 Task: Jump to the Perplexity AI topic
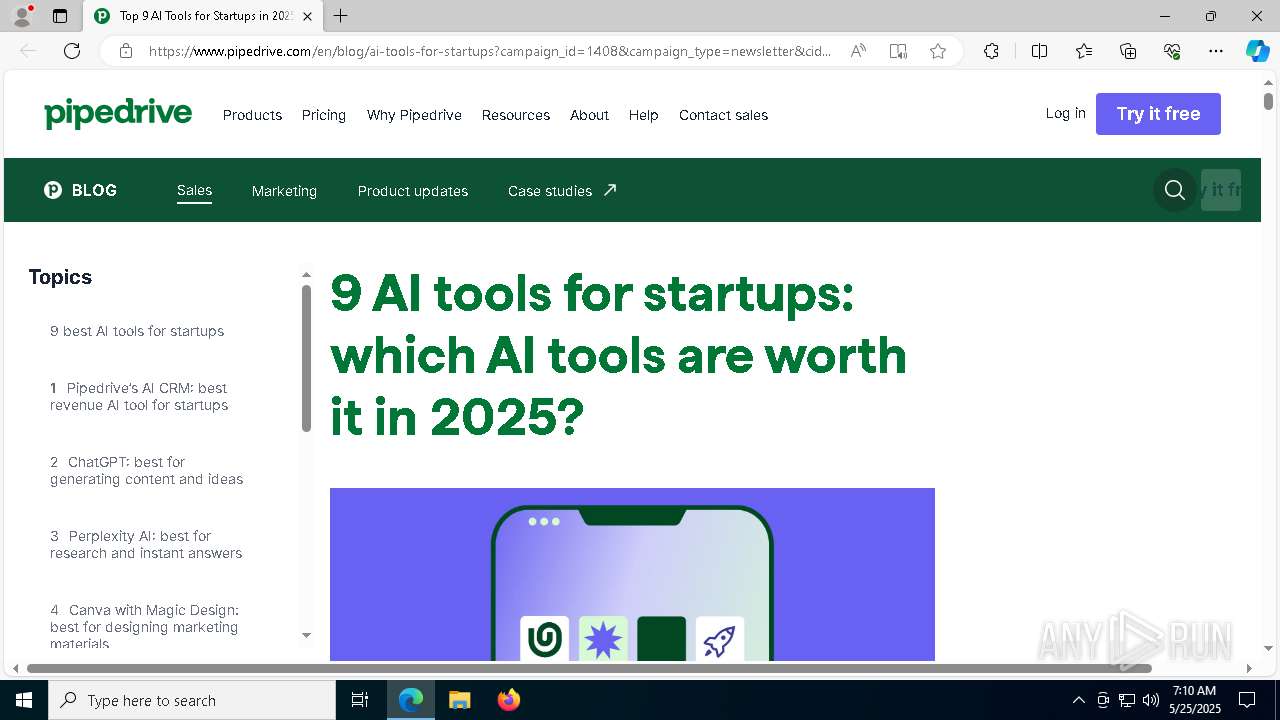coord(146,544)
